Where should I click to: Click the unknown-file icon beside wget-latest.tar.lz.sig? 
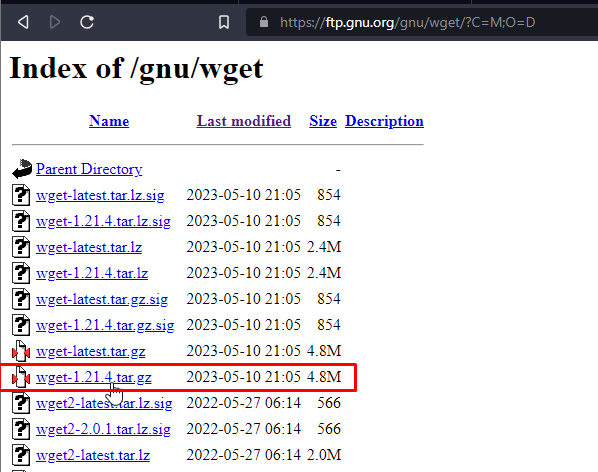tap(21, 195)
